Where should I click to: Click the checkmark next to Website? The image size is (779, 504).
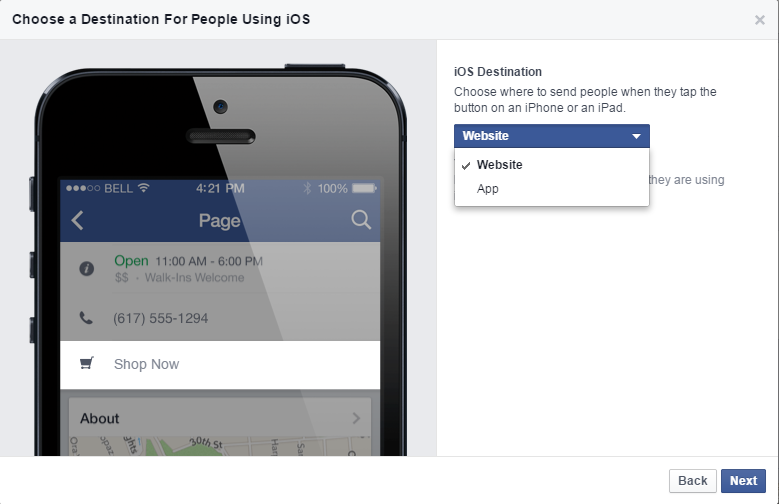pos(466,166)
